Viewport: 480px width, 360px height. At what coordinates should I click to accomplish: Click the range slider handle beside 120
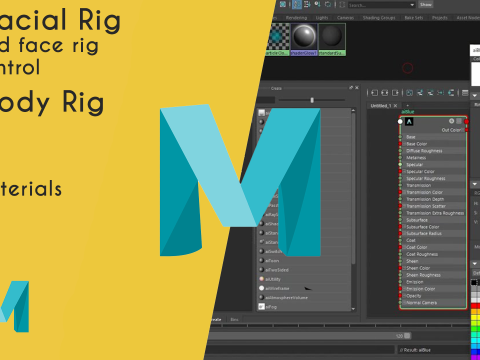point(407,336)
